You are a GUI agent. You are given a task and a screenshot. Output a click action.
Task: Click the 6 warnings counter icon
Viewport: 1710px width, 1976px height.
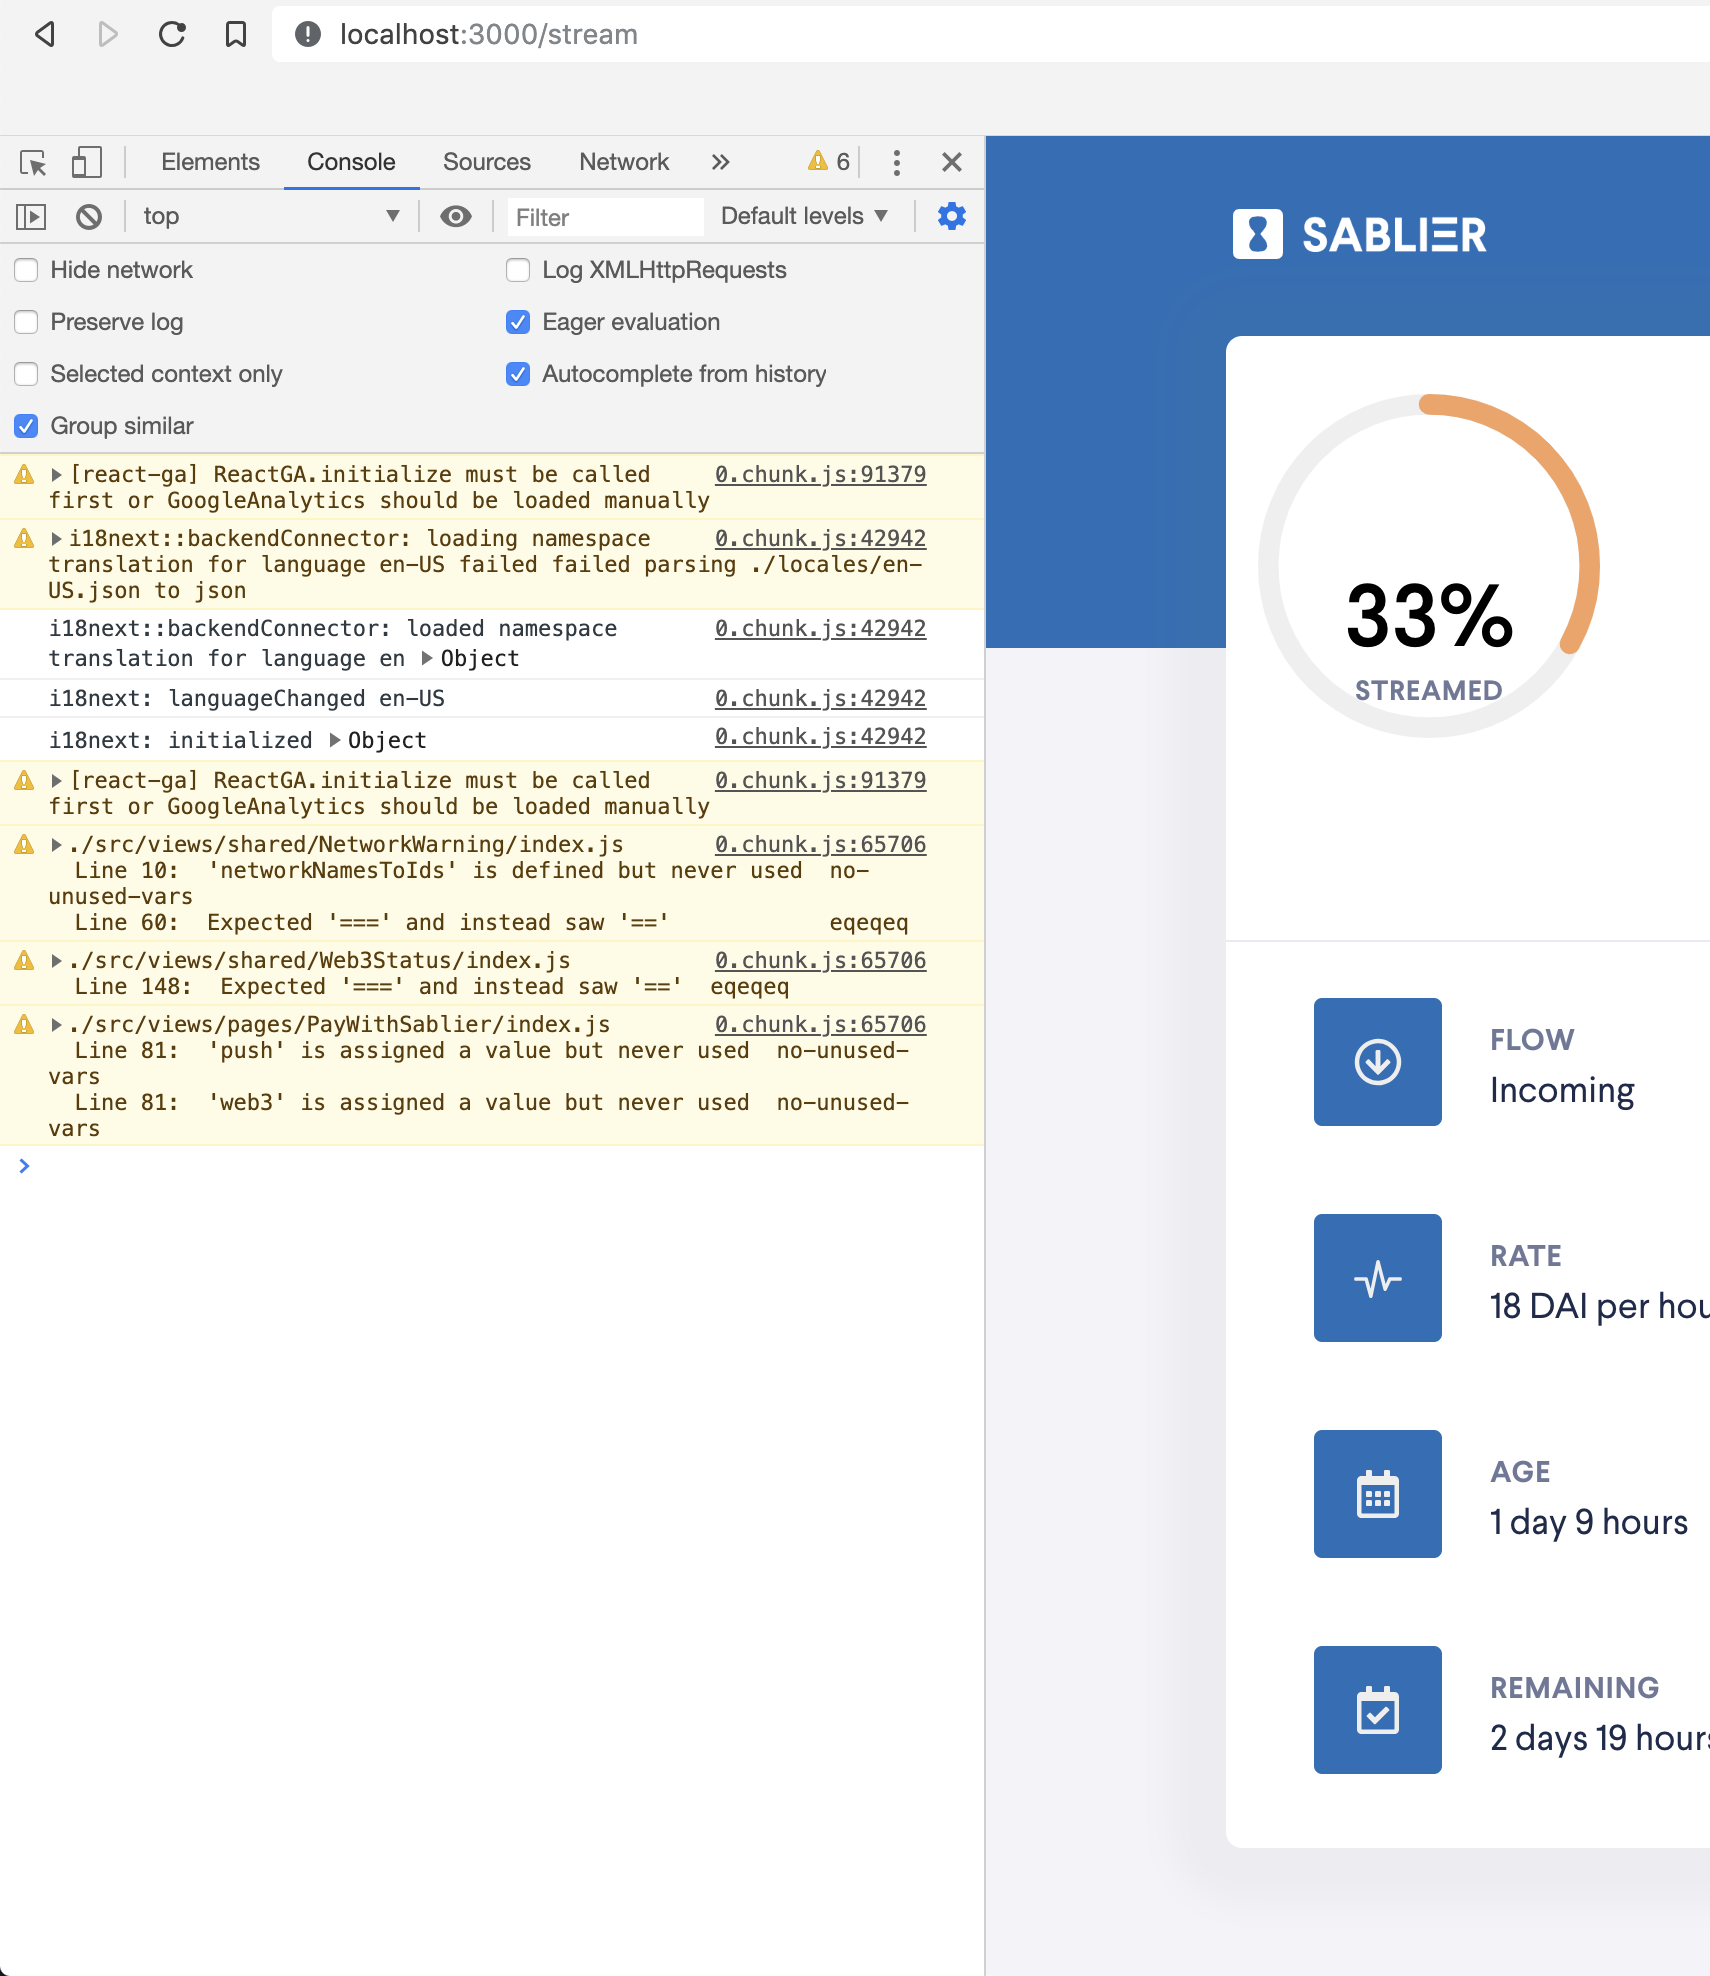pos(829,161)
